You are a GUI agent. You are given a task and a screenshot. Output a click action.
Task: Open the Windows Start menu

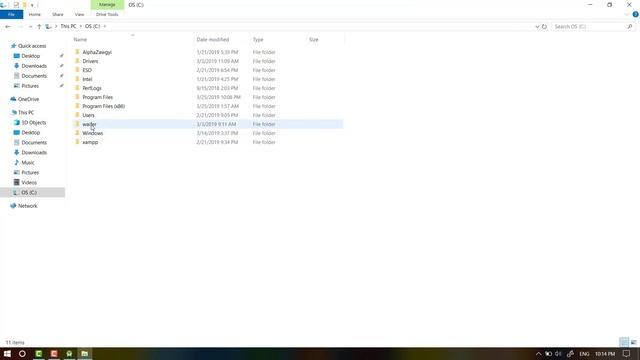[7, 354]
